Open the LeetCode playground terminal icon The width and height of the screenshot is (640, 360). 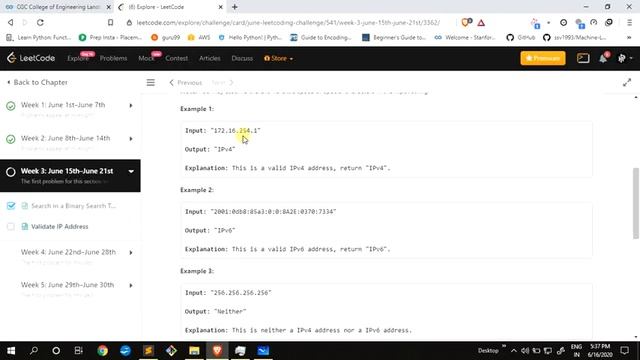pos(583,58)
